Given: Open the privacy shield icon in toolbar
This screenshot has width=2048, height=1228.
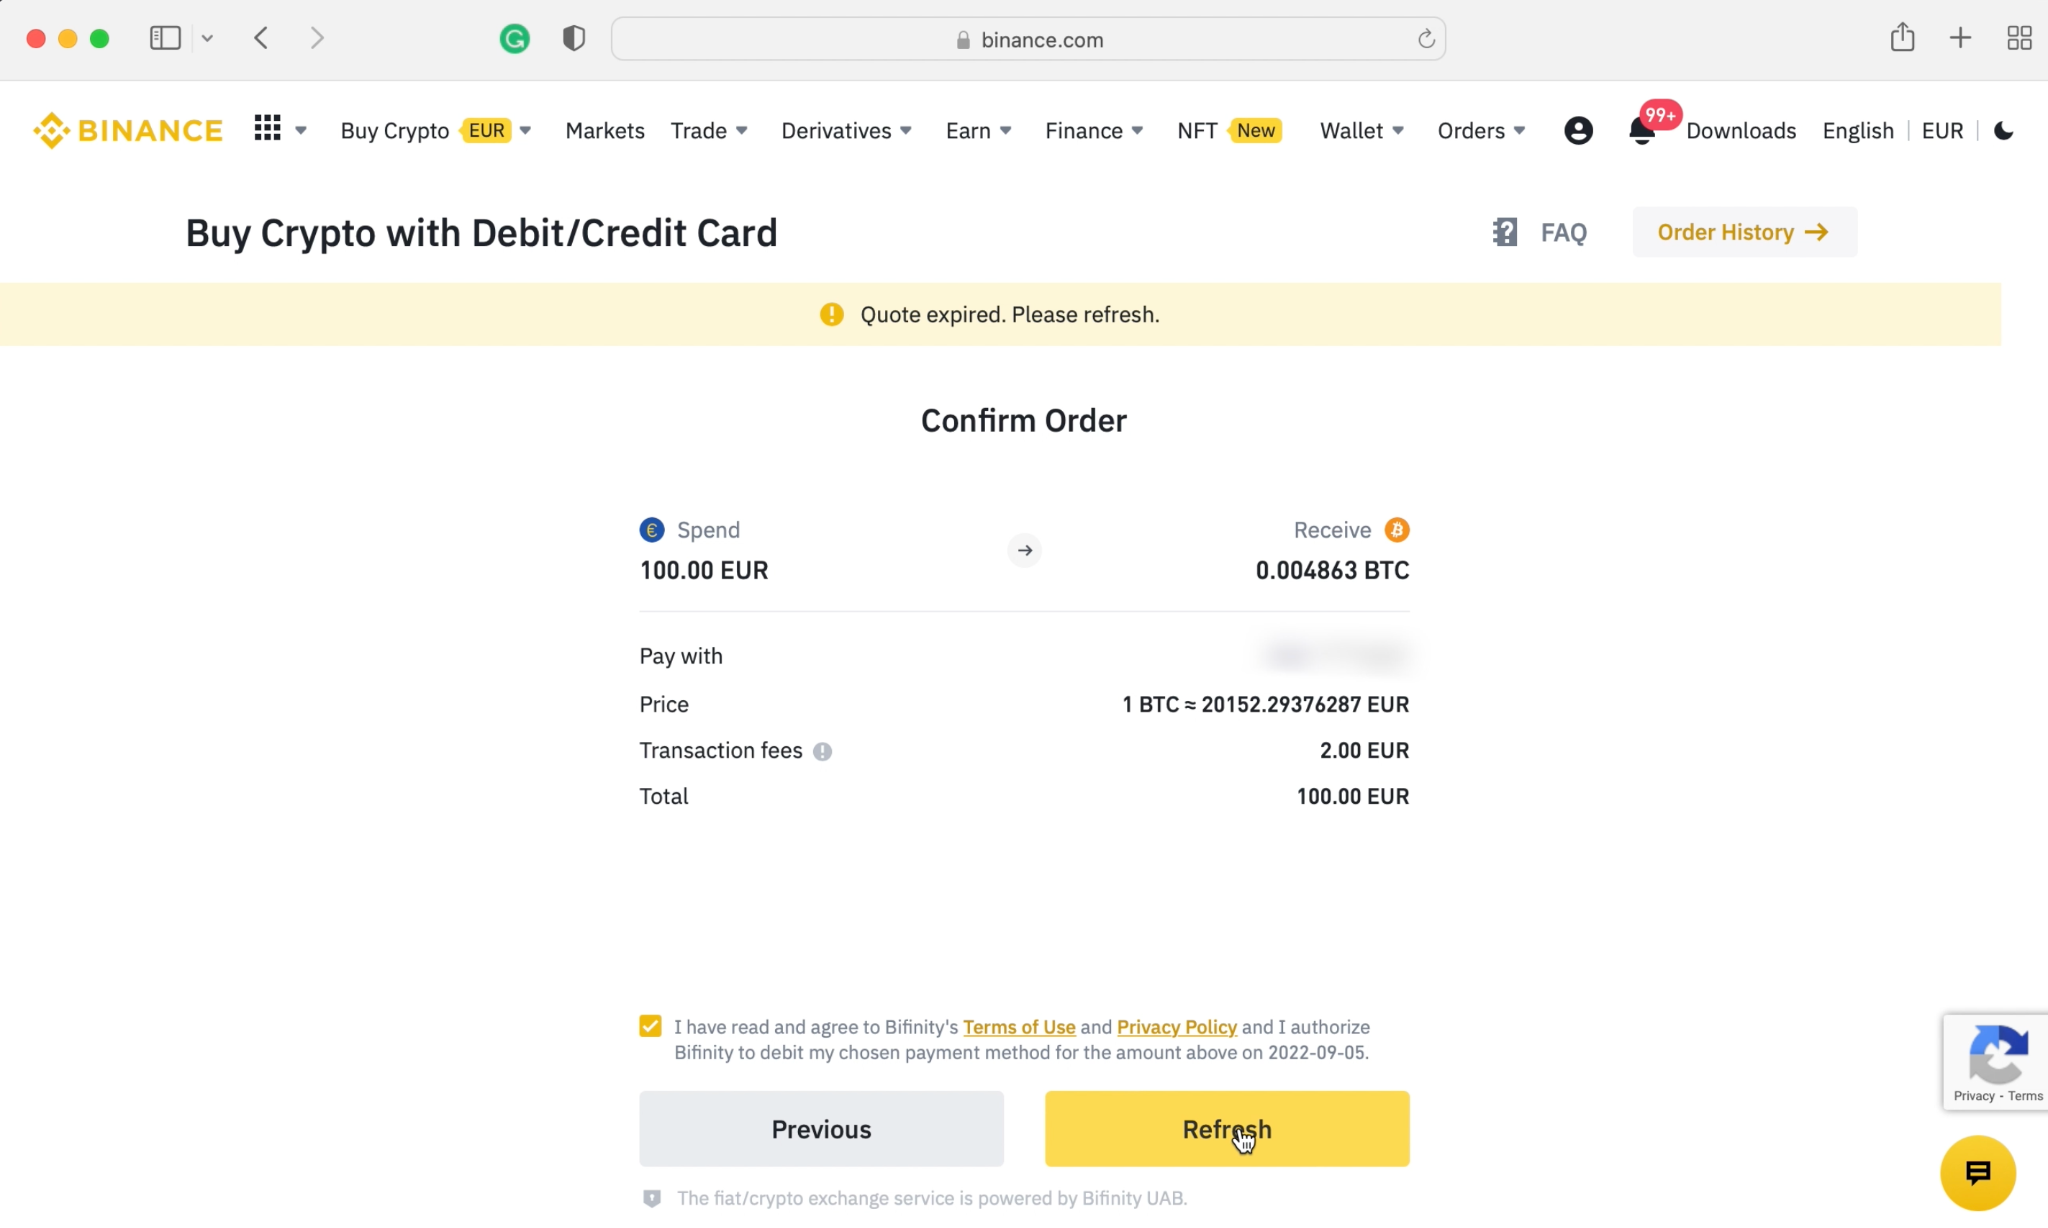Looking at the screenshot, I should click(x=573, y=39).
